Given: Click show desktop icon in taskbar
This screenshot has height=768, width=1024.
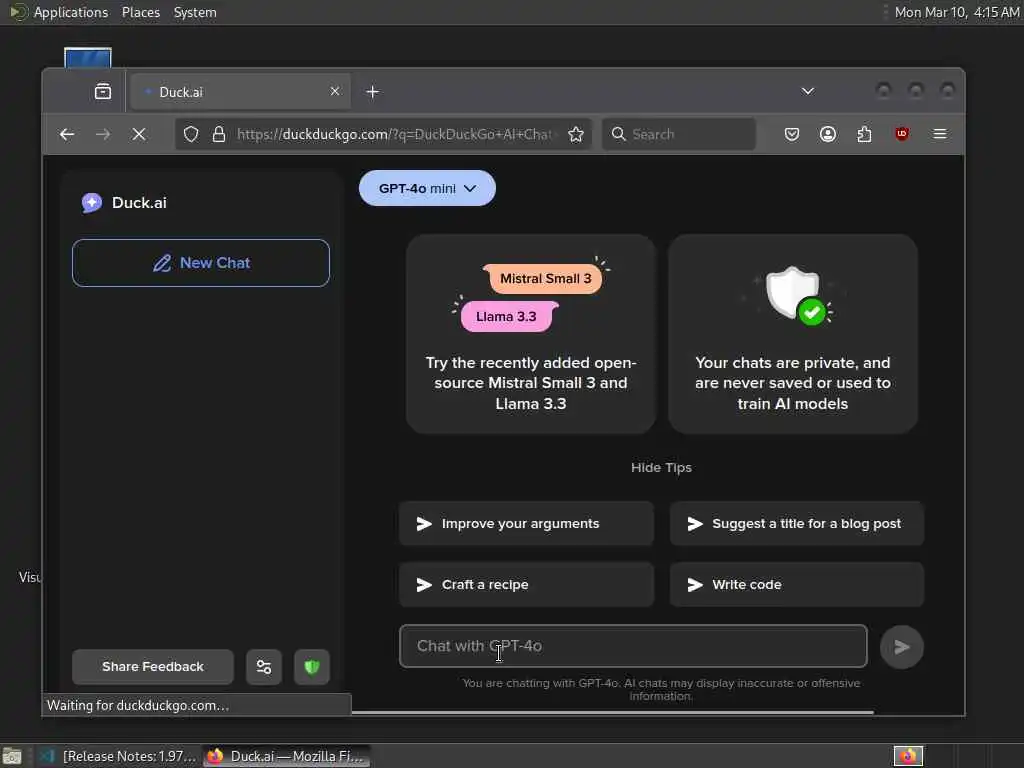Looking at the screenshot, I should (12, 756).
